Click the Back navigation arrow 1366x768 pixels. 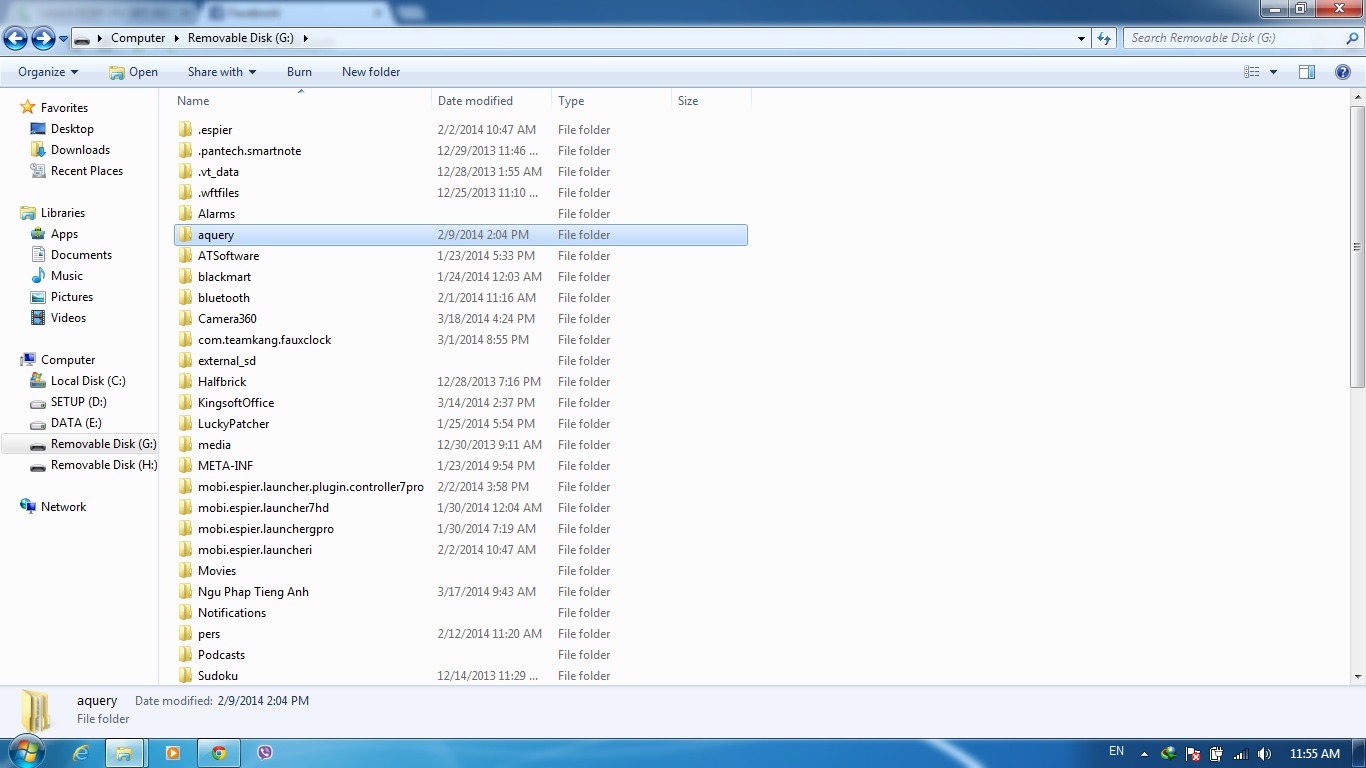[15, 39]
